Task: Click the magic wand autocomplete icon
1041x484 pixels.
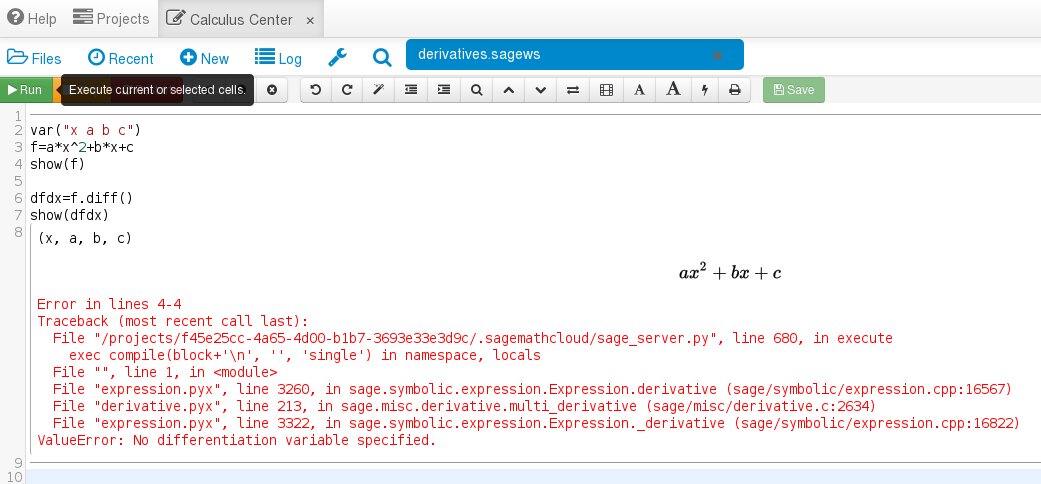Action: click(378, 90)
